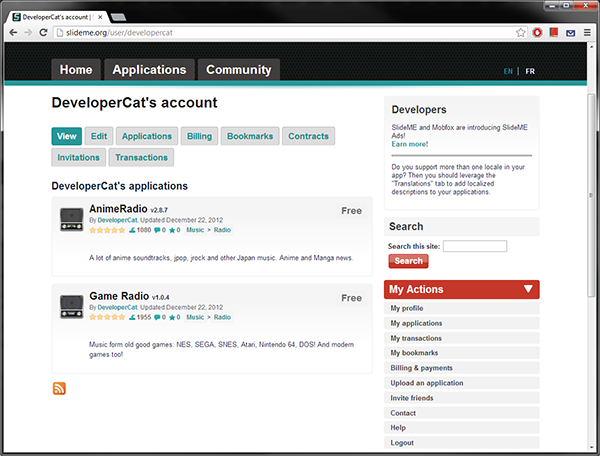Select the Contracts account tab
Viewport: 600px width, 456px height.
tap(308, 136)
